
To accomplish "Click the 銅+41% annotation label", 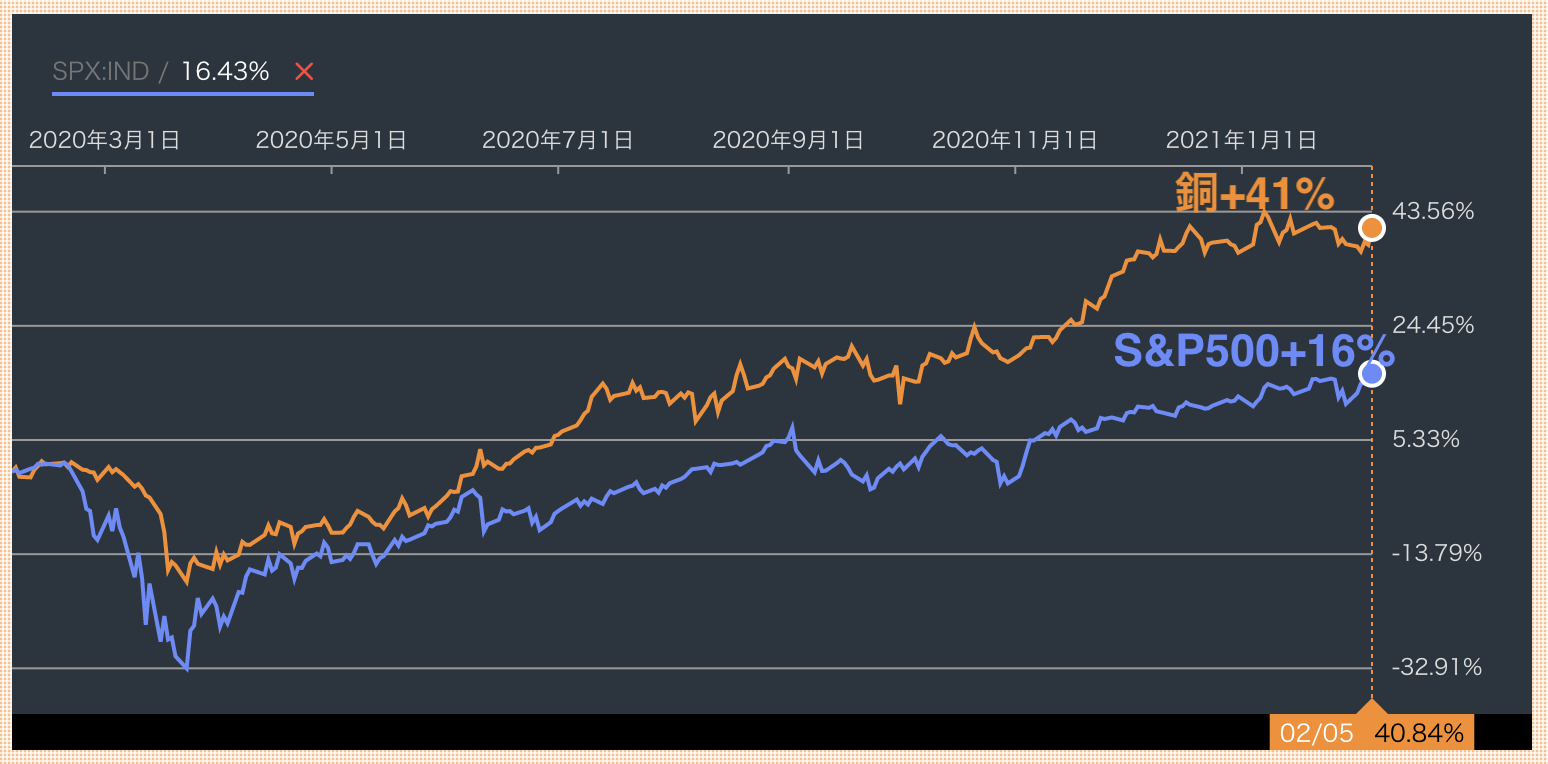I will (1255, 195).
